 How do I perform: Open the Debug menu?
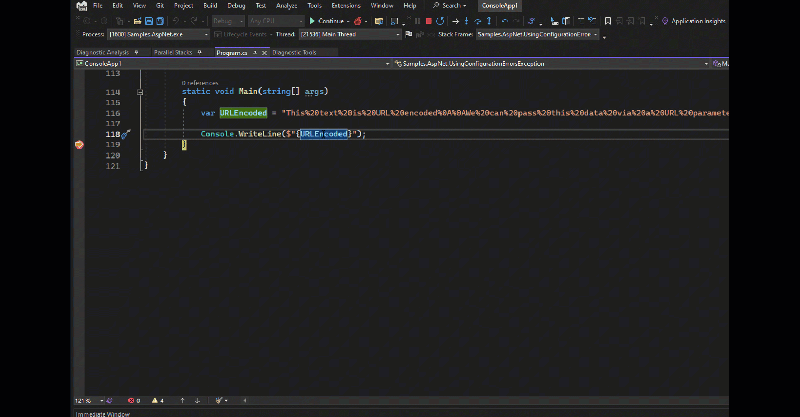pyautogui.click(x=236, y=6)
